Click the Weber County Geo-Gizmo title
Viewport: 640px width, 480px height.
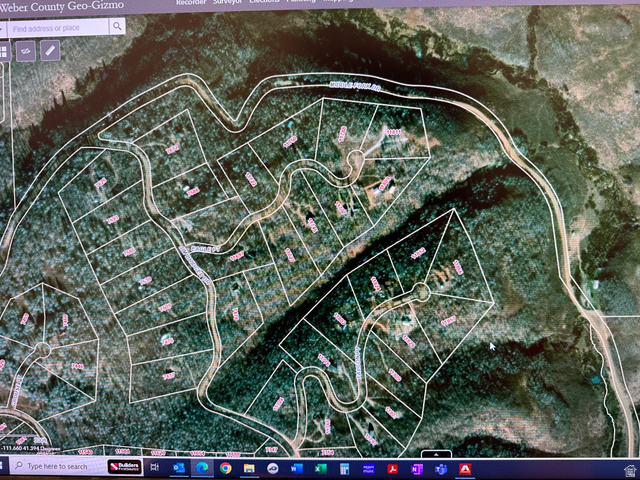62,6
